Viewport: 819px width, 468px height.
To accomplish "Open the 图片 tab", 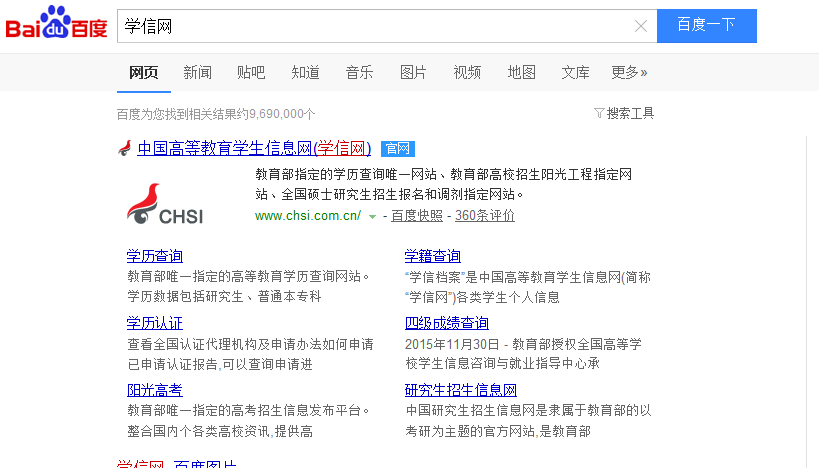I will point(413,73).
